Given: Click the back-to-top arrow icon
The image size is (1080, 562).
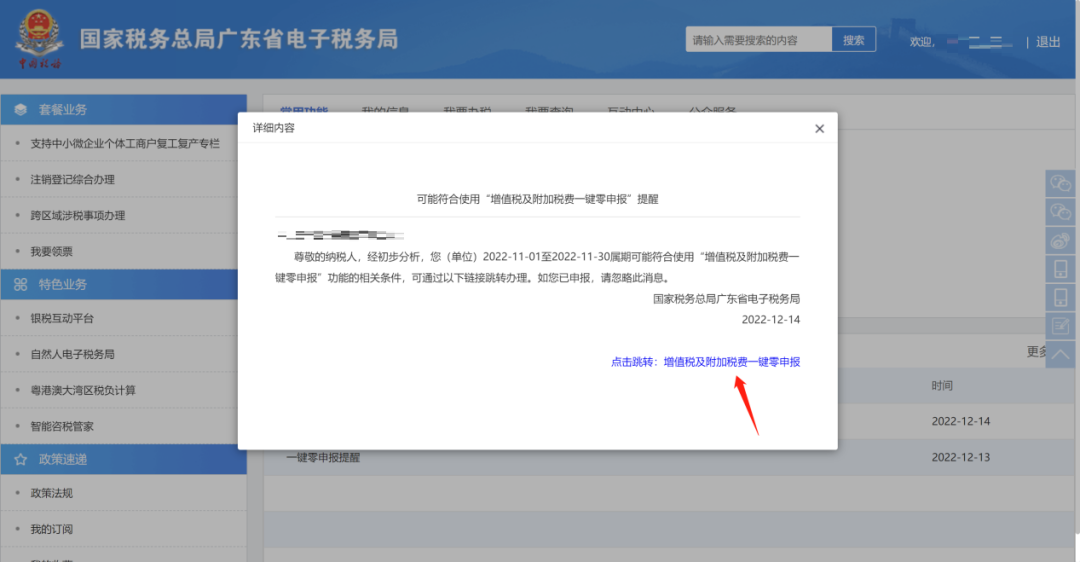Looking at the screenshot, I should coord(1060,355).
